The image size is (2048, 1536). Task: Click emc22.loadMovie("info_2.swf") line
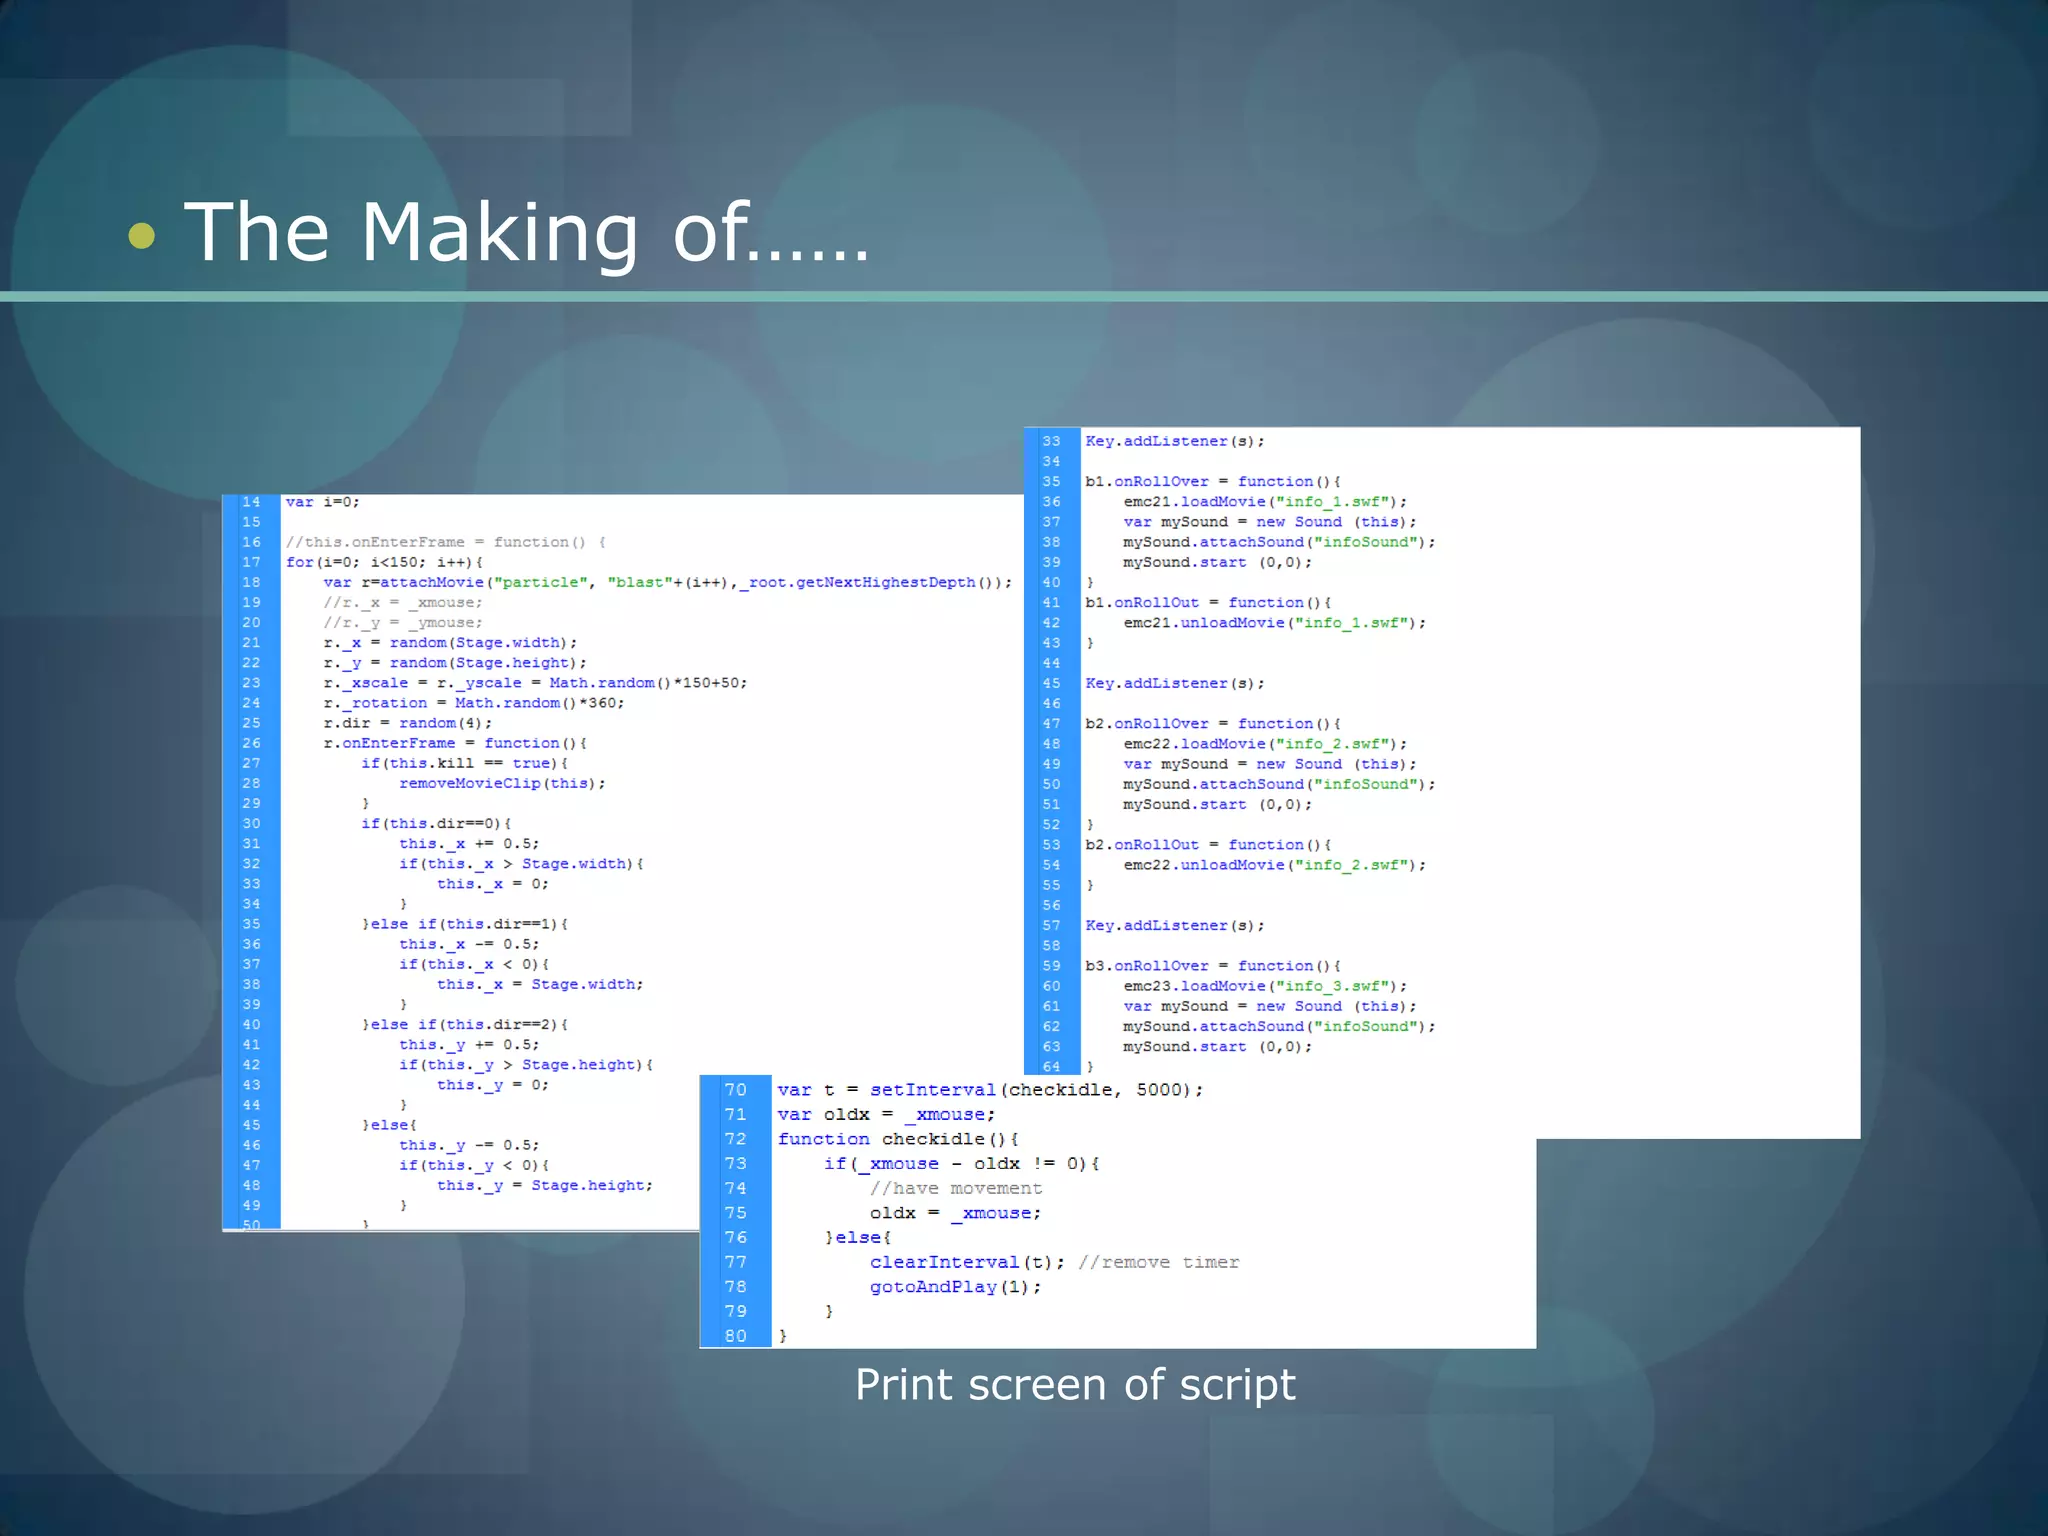[x=1265, y=743]
